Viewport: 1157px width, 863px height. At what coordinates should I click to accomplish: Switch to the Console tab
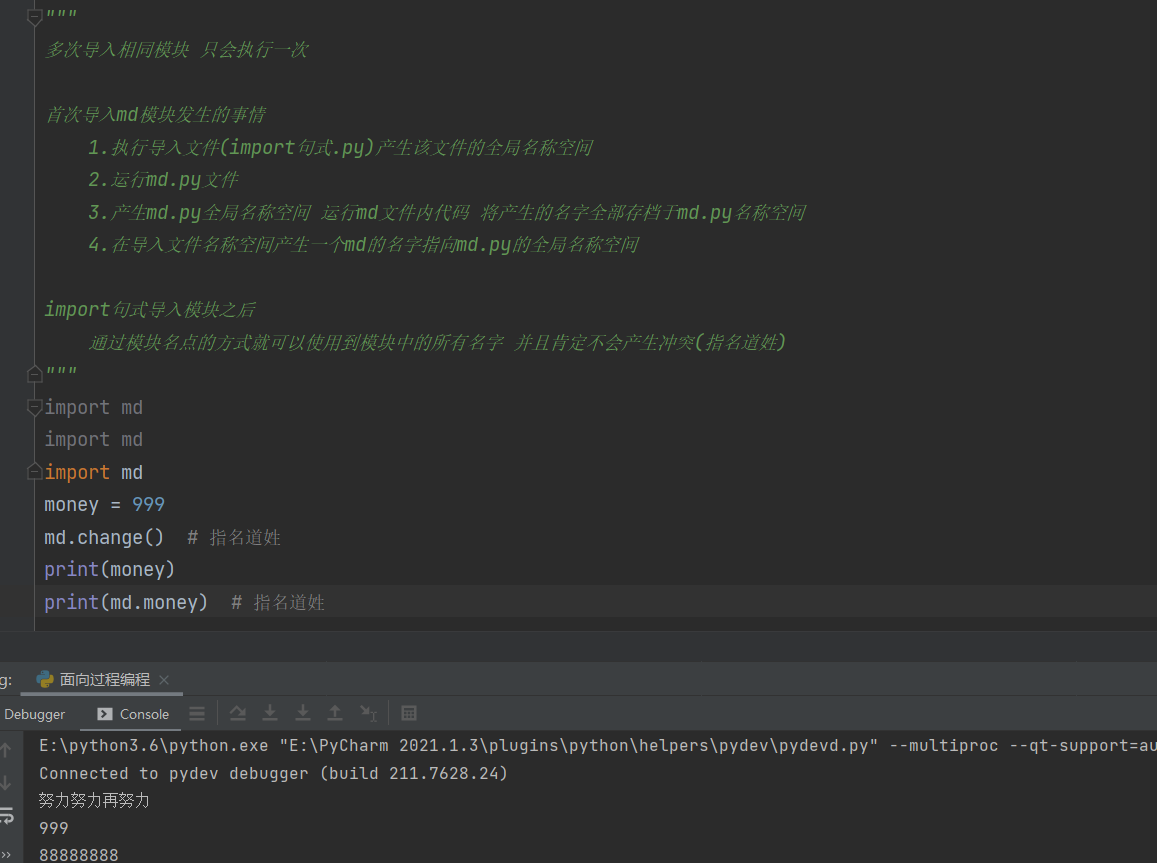[x=134, y=714]
